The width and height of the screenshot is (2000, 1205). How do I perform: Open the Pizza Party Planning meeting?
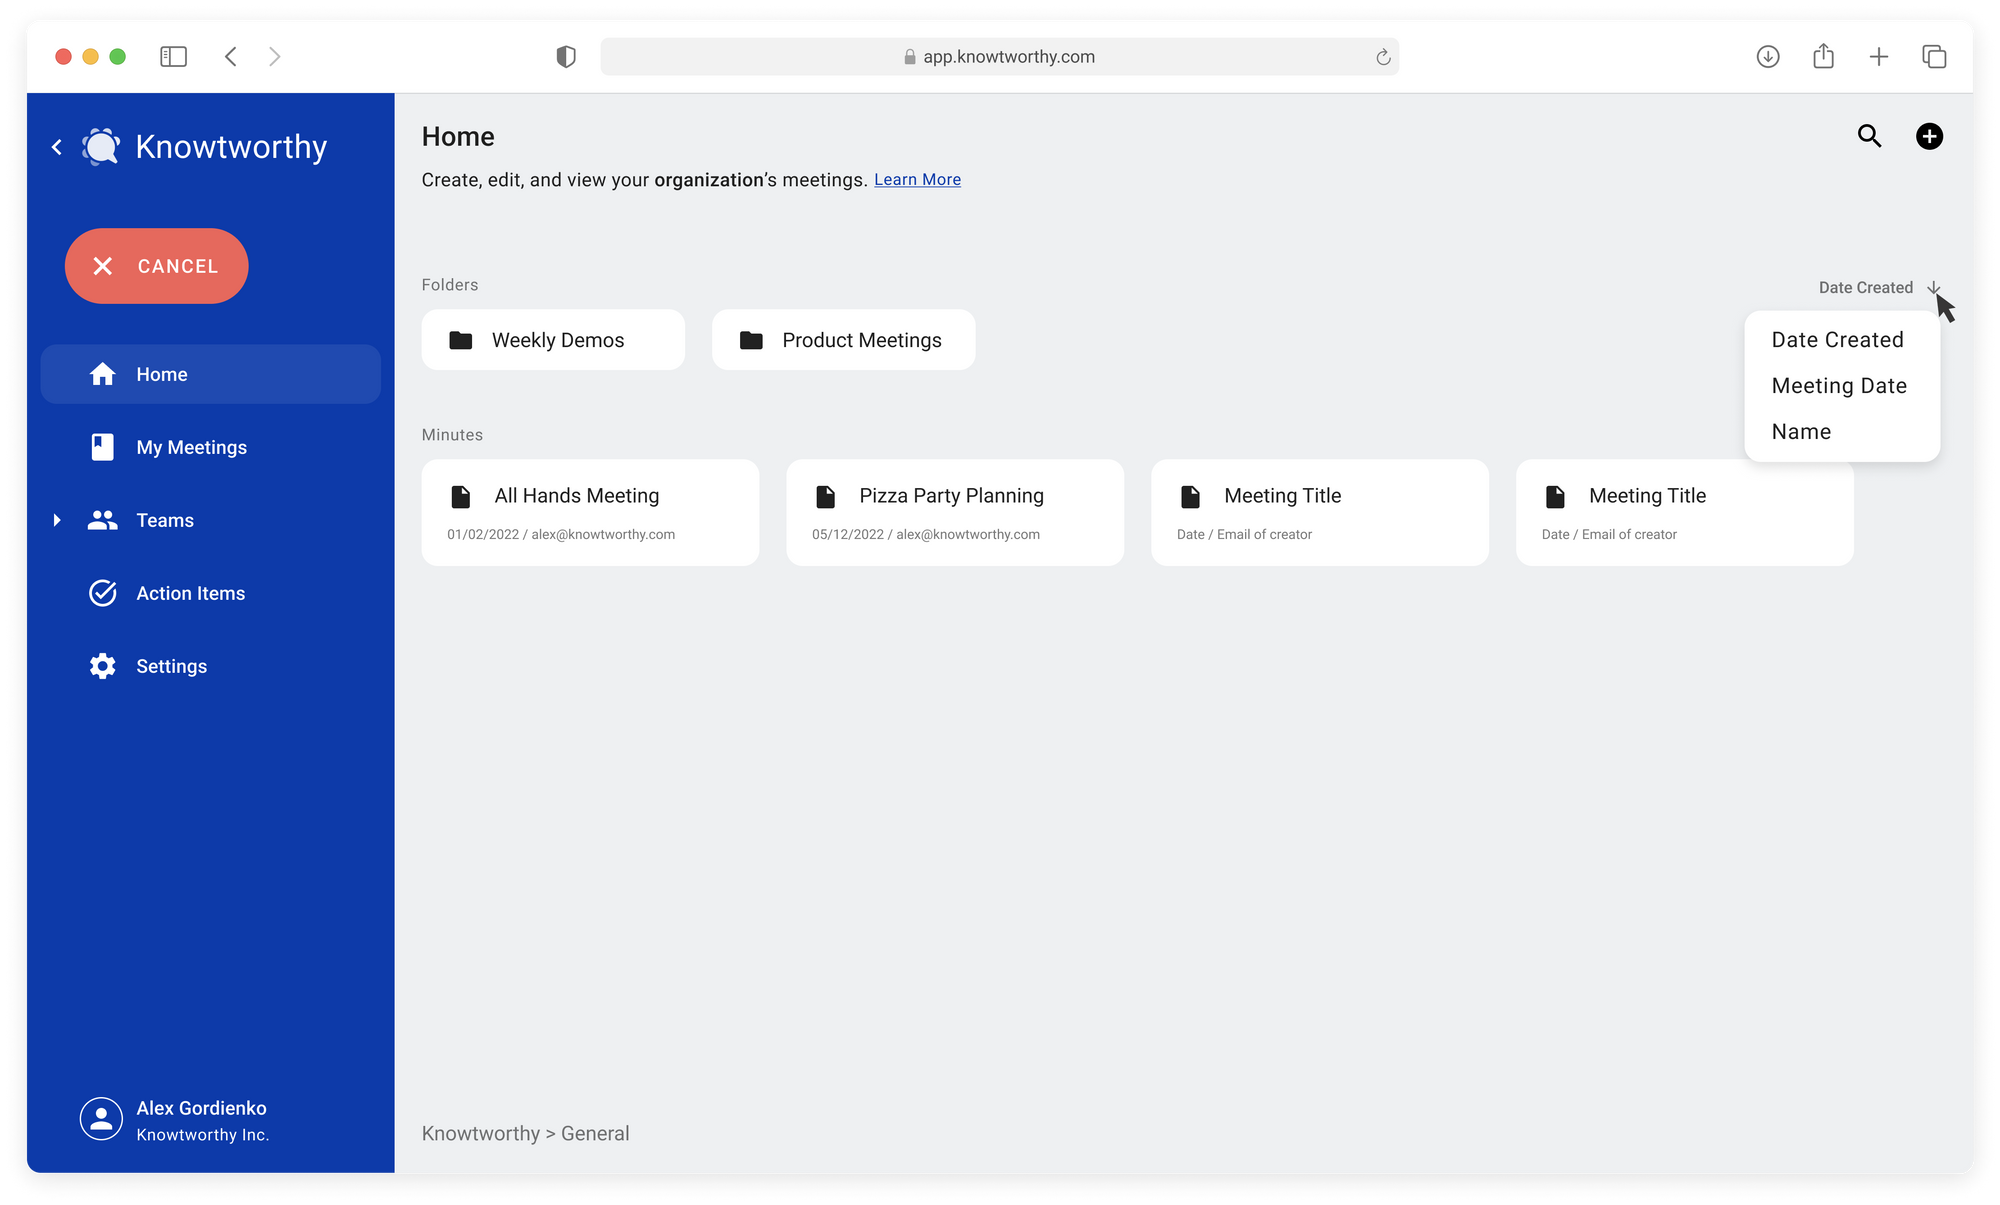[x=954, y=511]
